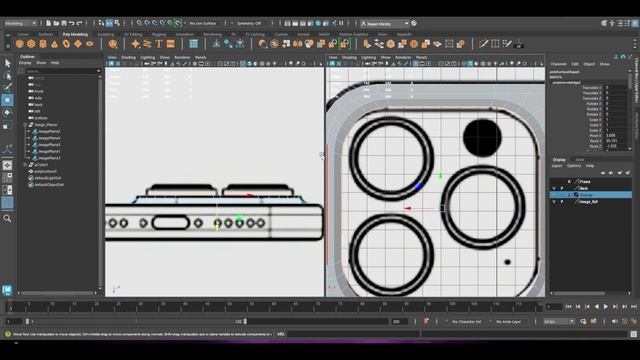Create a polygon cube from the shelf
Image resolution: width=640 pixels, height=360 pixels.
pos(31,44)
